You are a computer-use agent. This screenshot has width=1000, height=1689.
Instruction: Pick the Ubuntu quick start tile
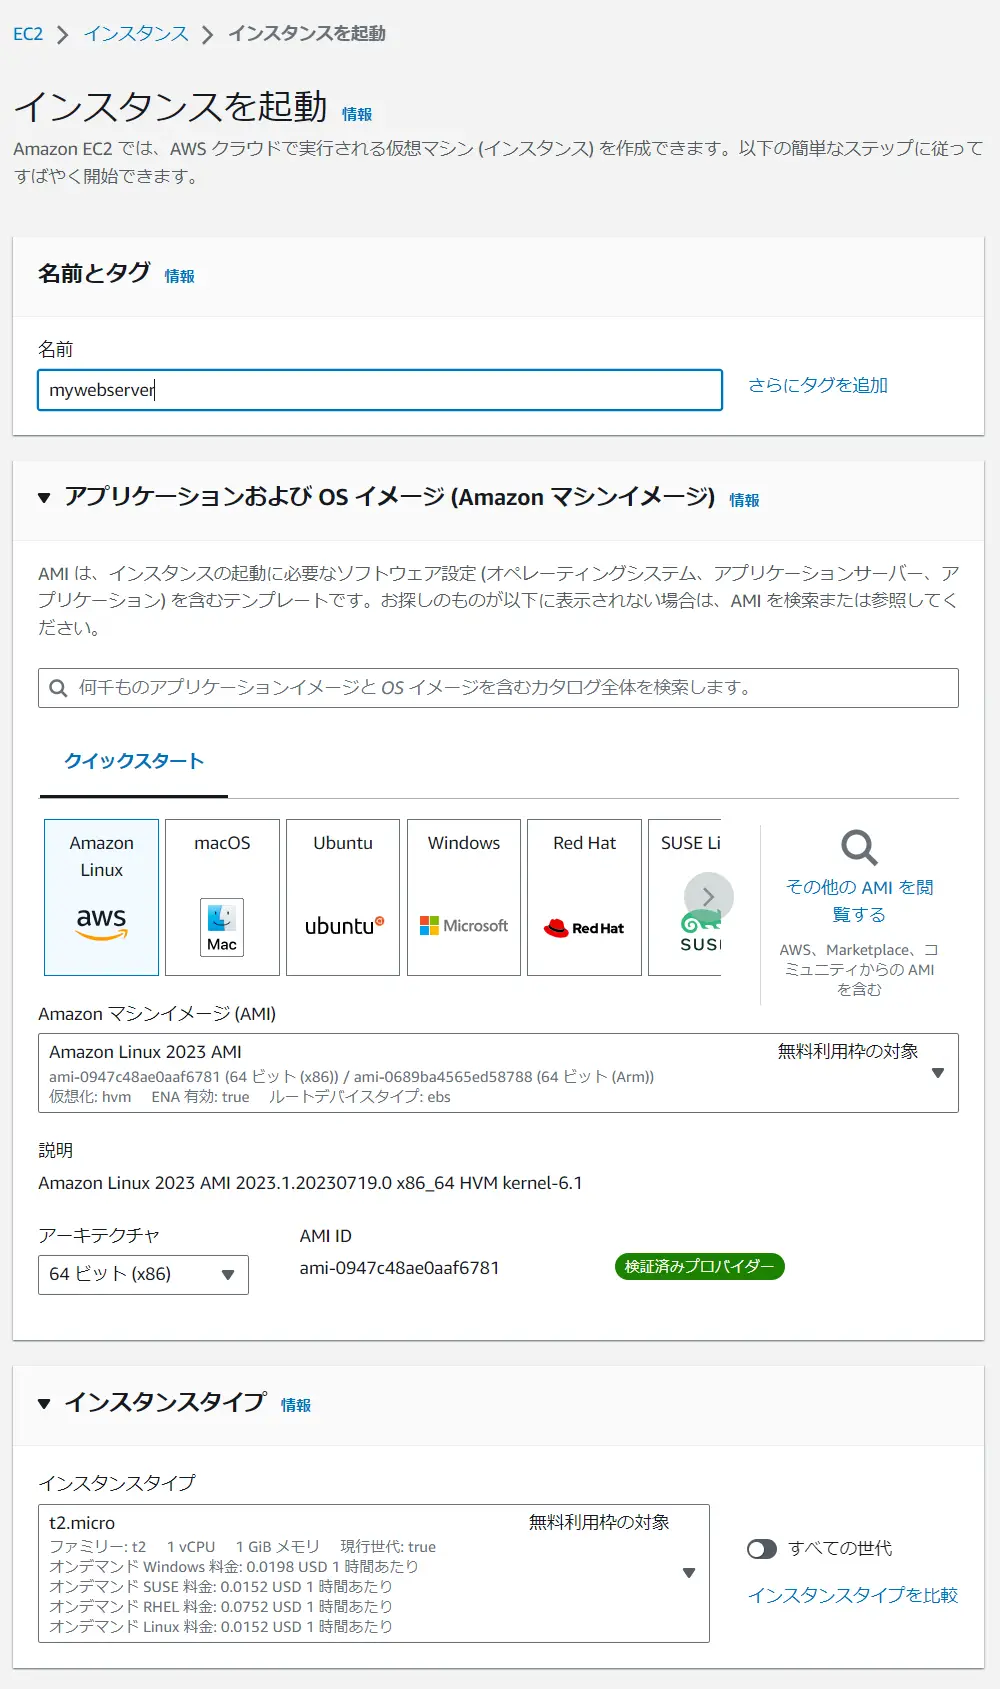coord(343,897)
